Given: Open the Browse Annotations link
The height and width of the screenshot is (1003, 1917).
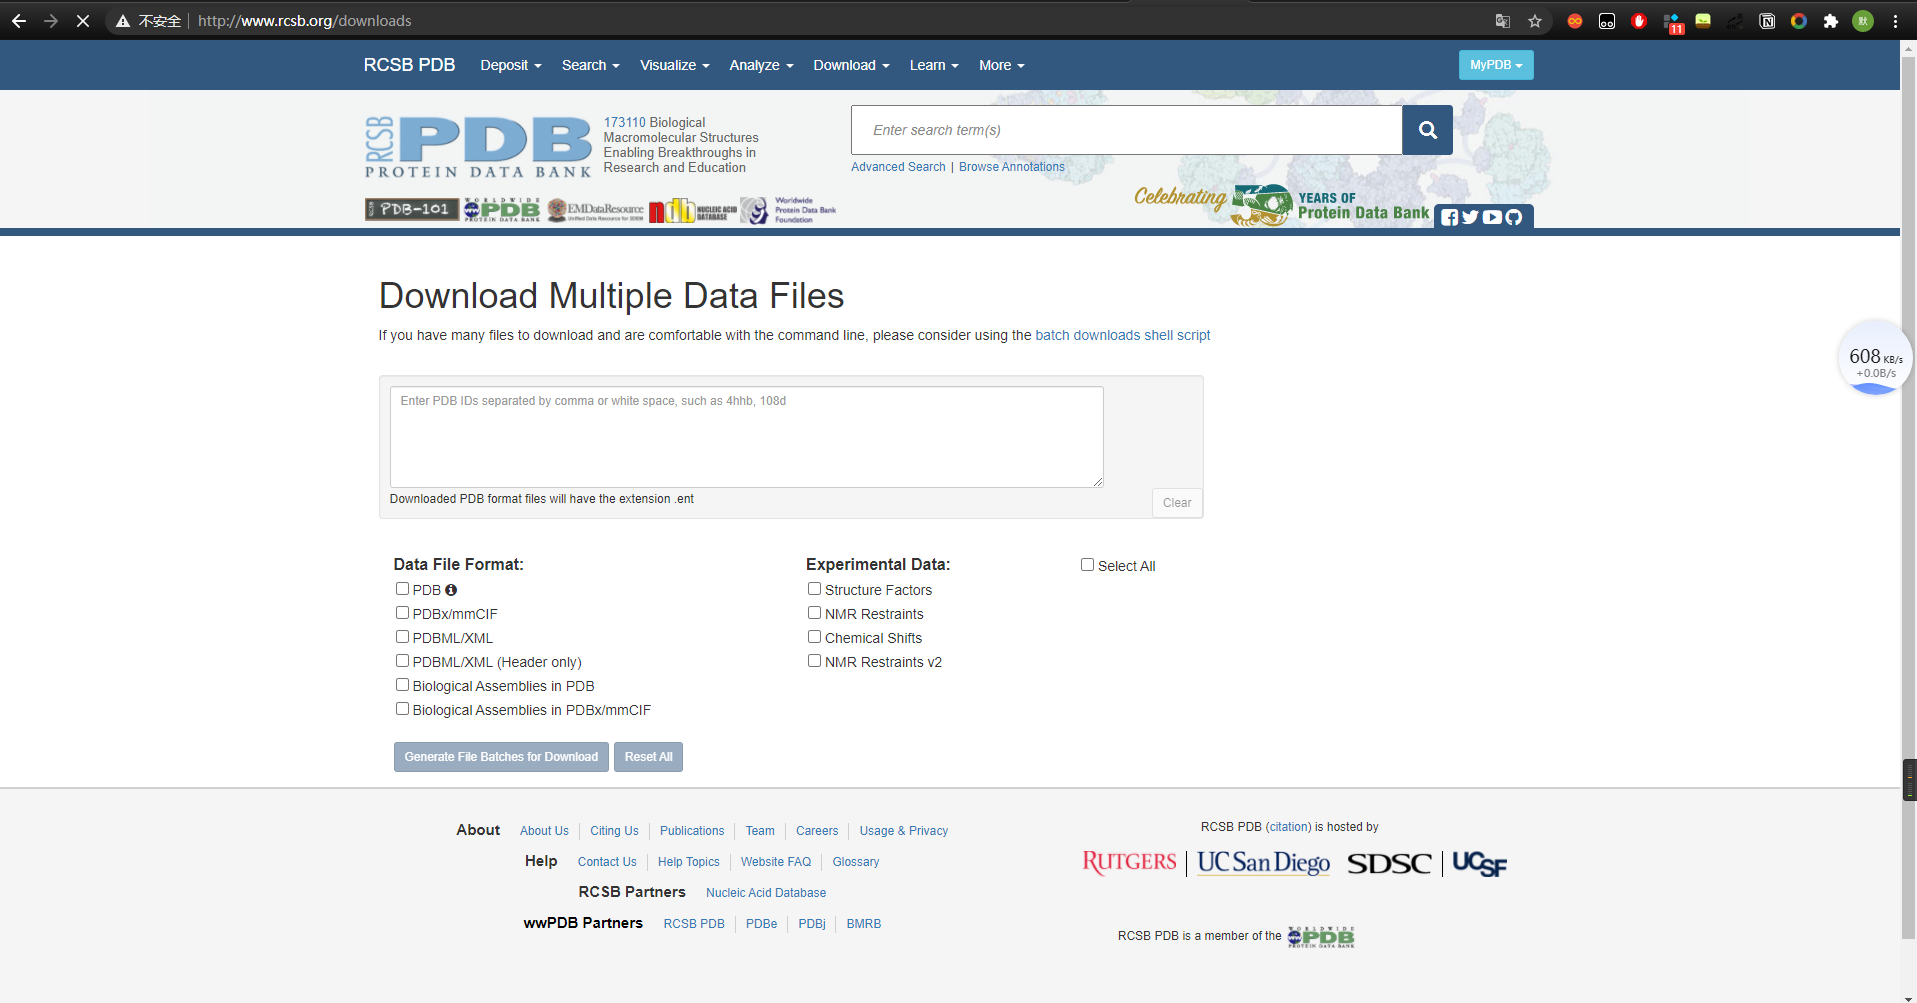Looking at the screenshot, I should [x=1011, y=167].
